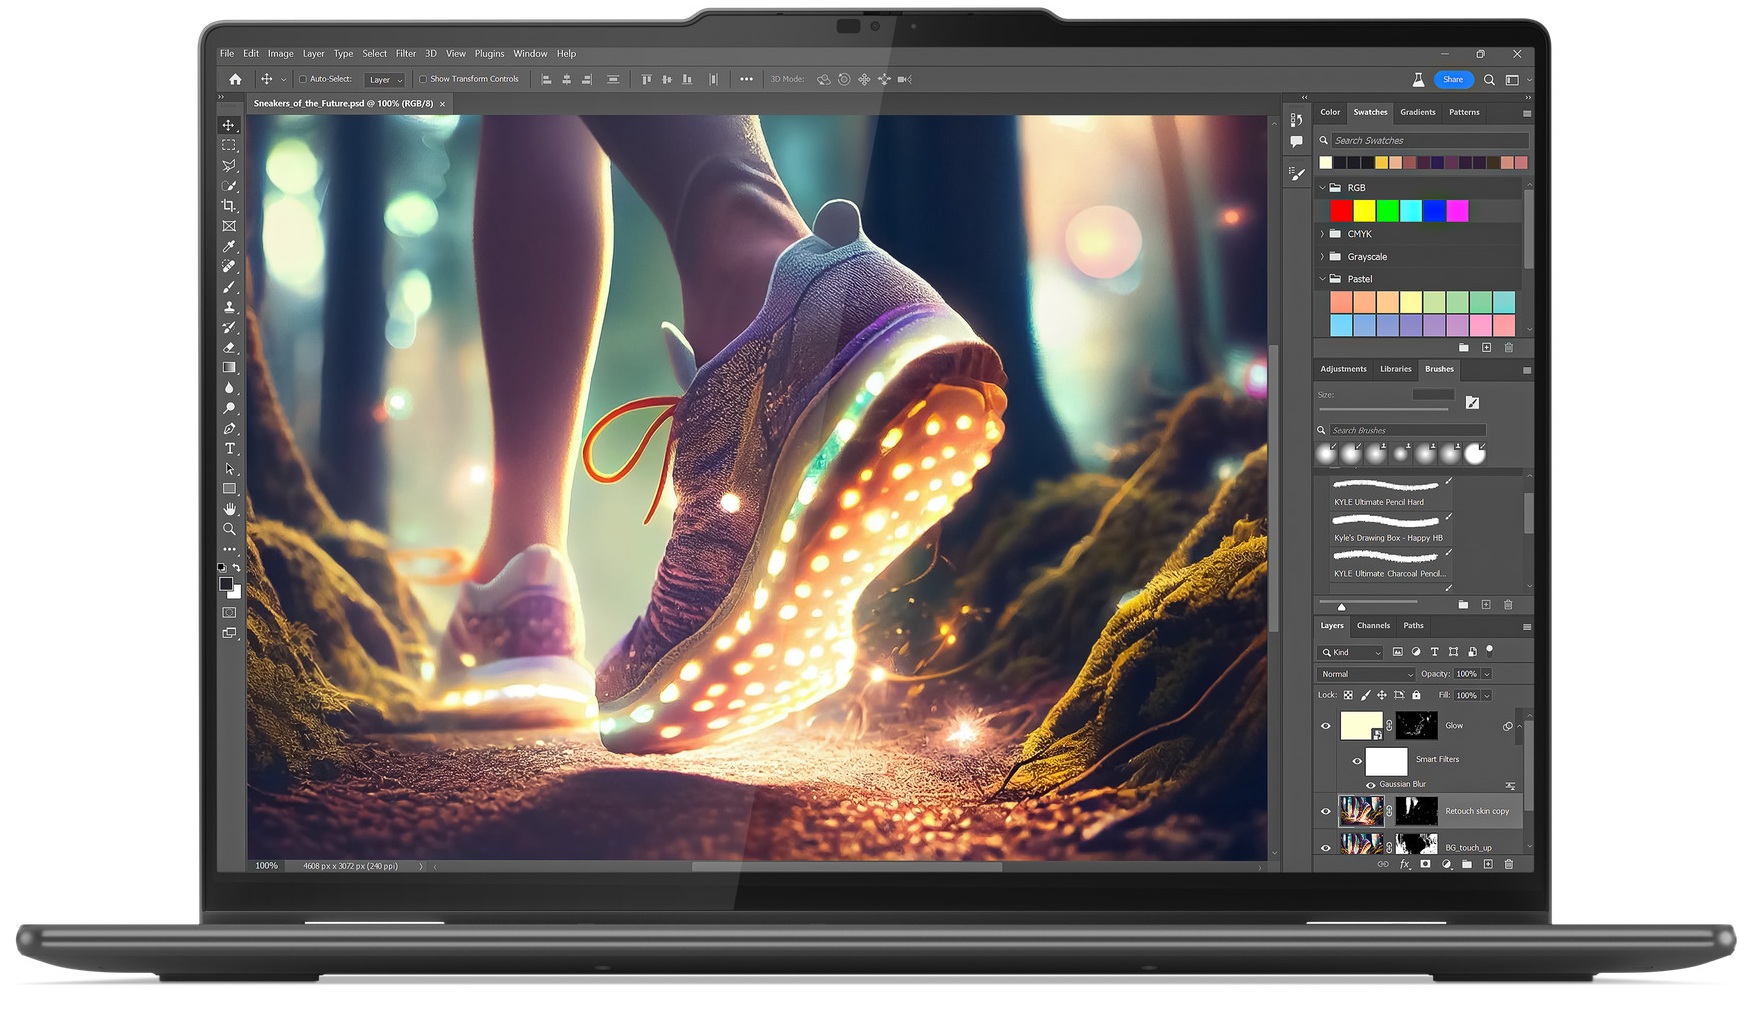Viewport: 1759px width, 1014px height.
Task: Open the Normal blend mode dropdown
Action: click(x=1366, y=674)
